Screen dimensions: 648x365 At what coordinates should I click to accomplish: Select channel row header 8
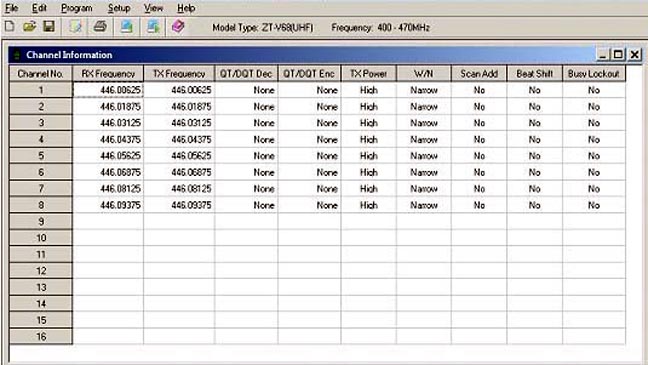[40, 205]
